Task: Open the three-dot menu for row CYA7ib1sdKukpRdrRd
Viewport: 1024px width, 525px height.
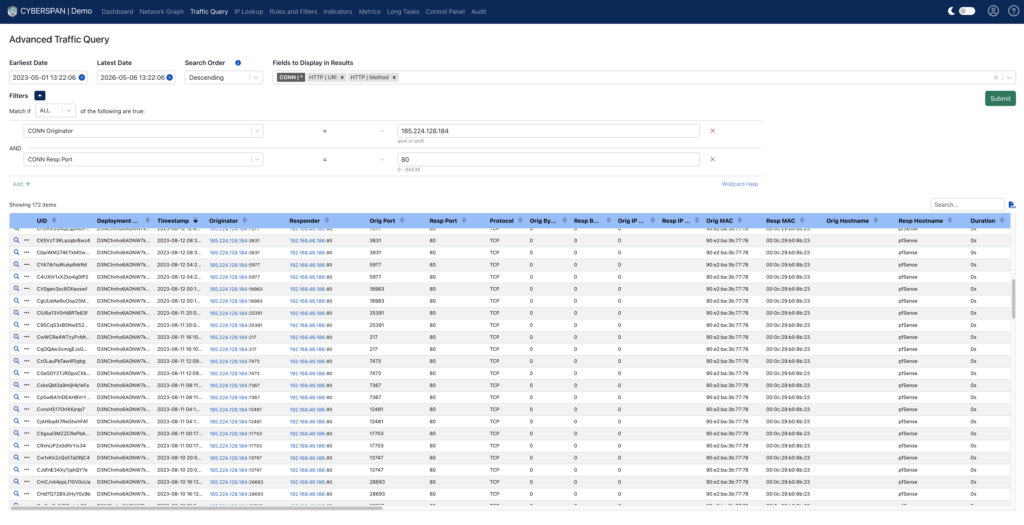Action: tap(27, 264)
